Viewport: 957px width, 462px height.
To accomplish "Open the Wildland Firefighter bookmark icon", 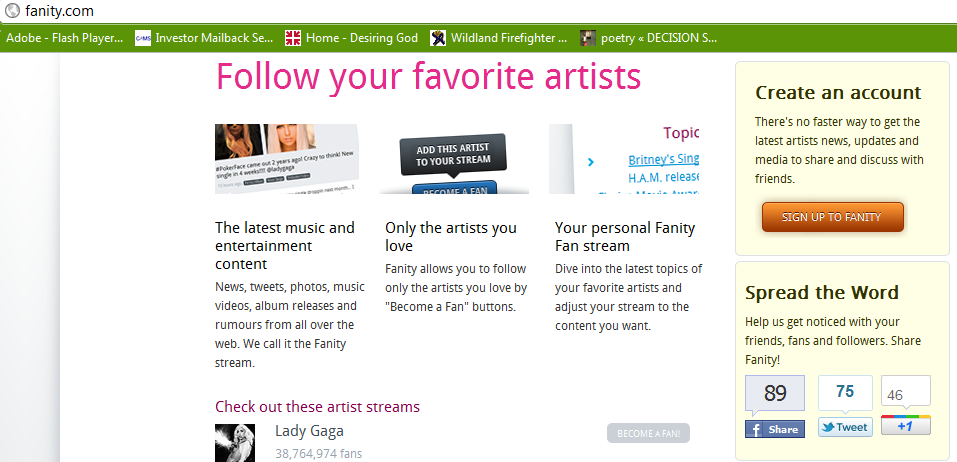I will pyautogui.click(x=438, y=38).
